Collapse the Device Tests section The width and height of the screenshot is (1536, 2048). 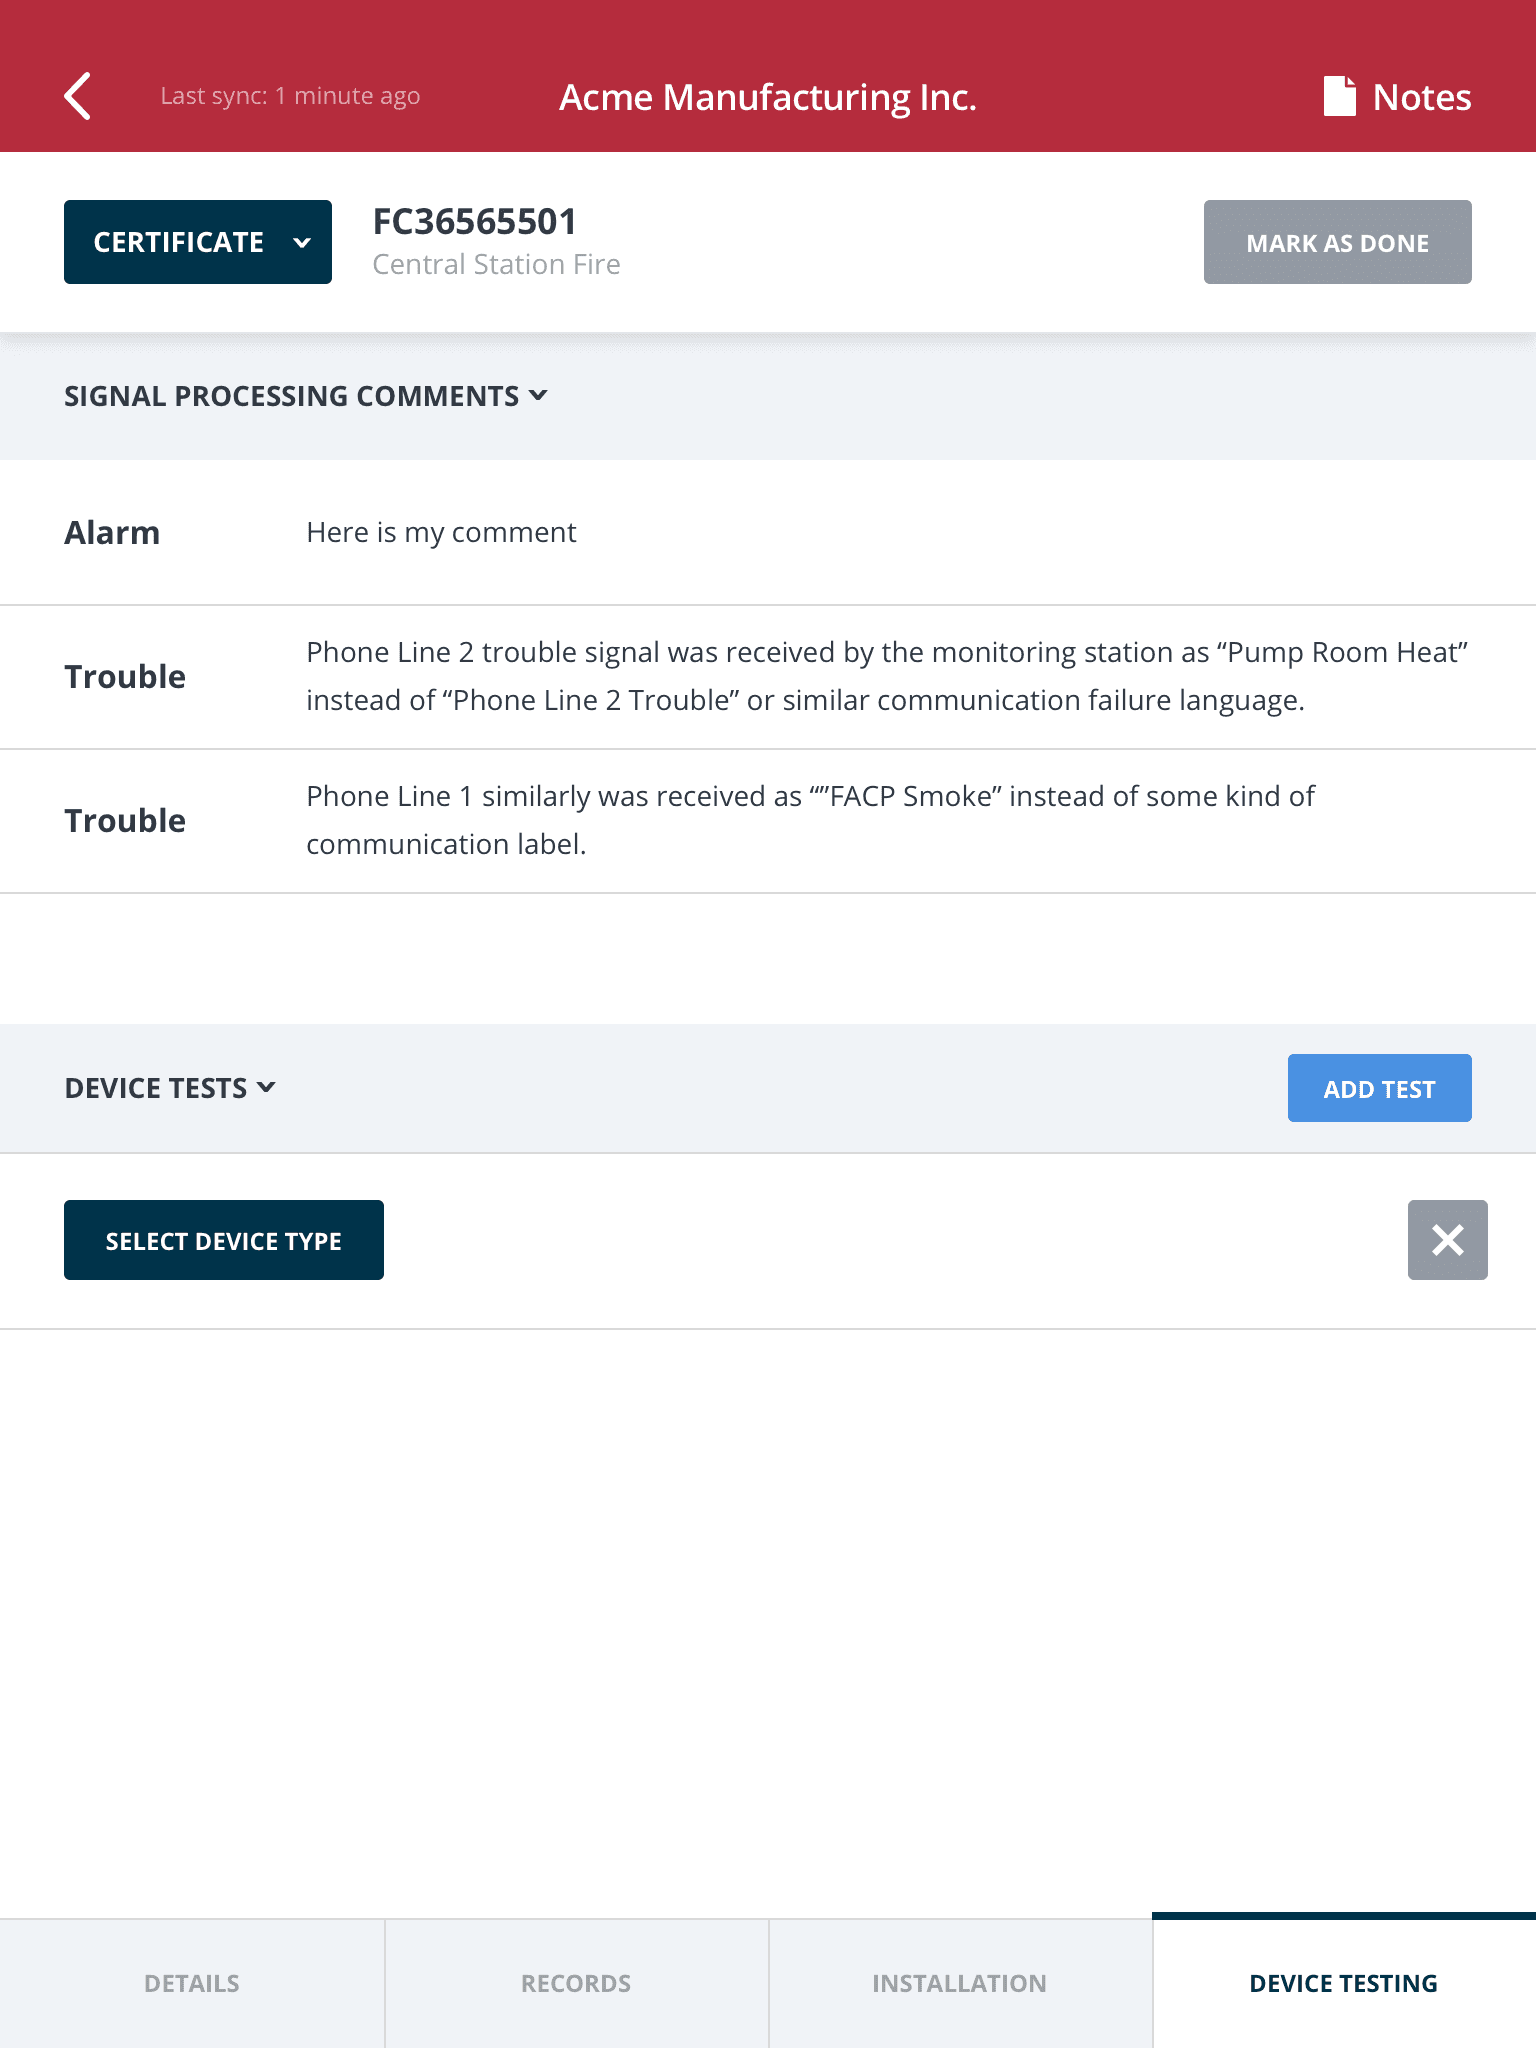pos(170,1087)
